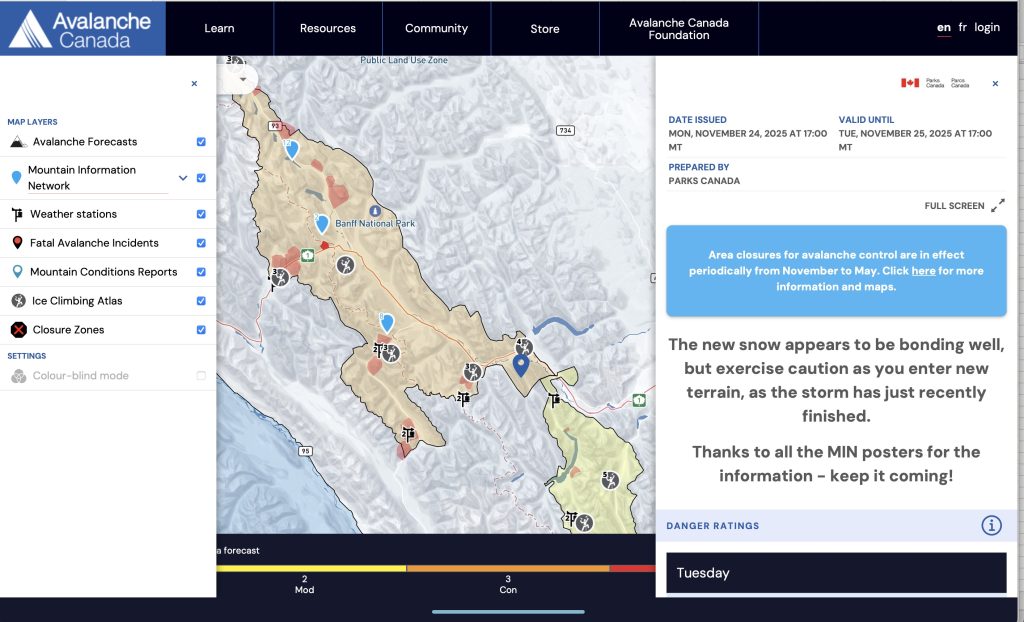Close the map layers panel

click(194, 84)
